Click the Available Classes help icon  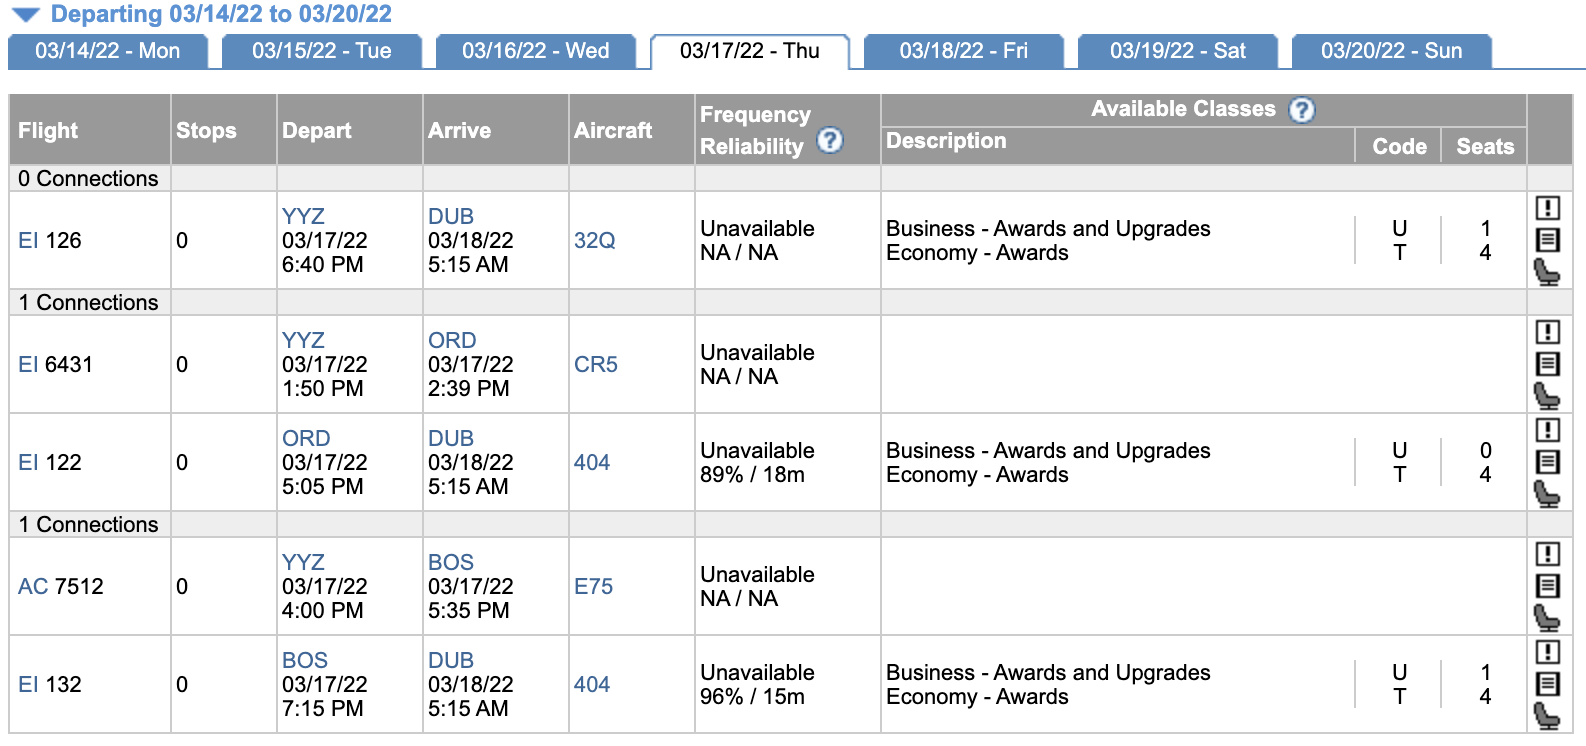coord(1301,110)
